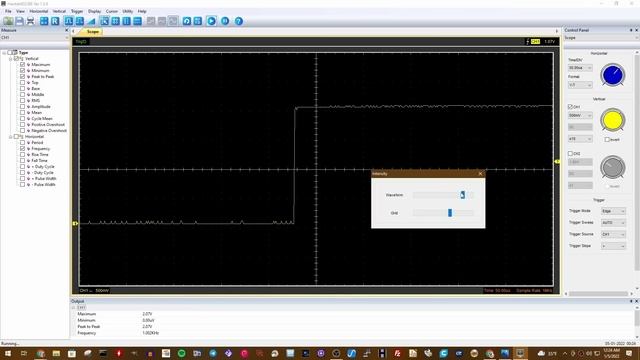
Task: Toggle the Minimum measurement checkbox
Action: (x=22, y=71)
